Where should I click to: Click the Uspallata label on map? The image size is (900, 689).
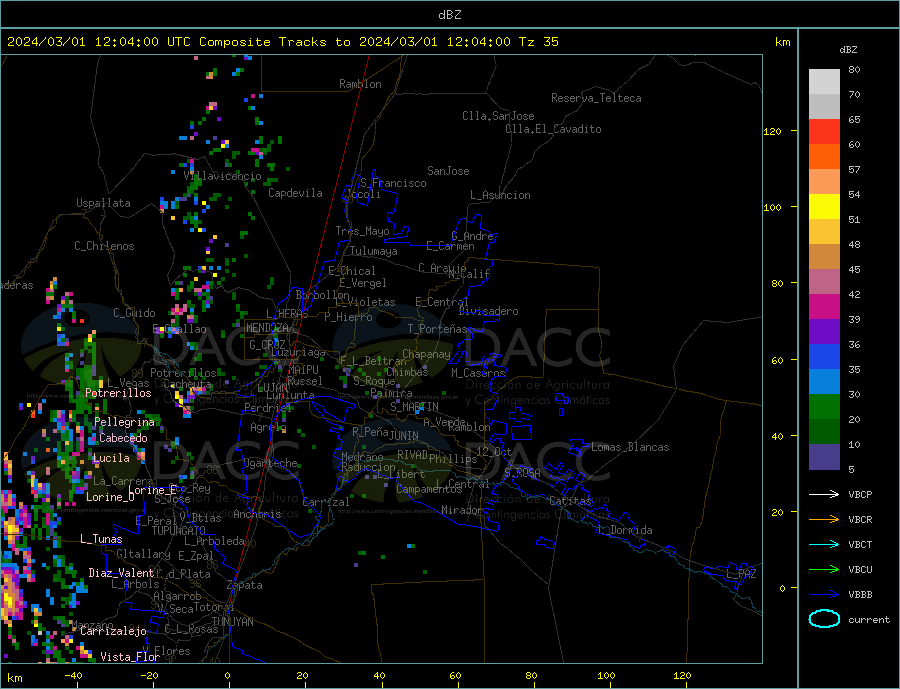(103, 203)
